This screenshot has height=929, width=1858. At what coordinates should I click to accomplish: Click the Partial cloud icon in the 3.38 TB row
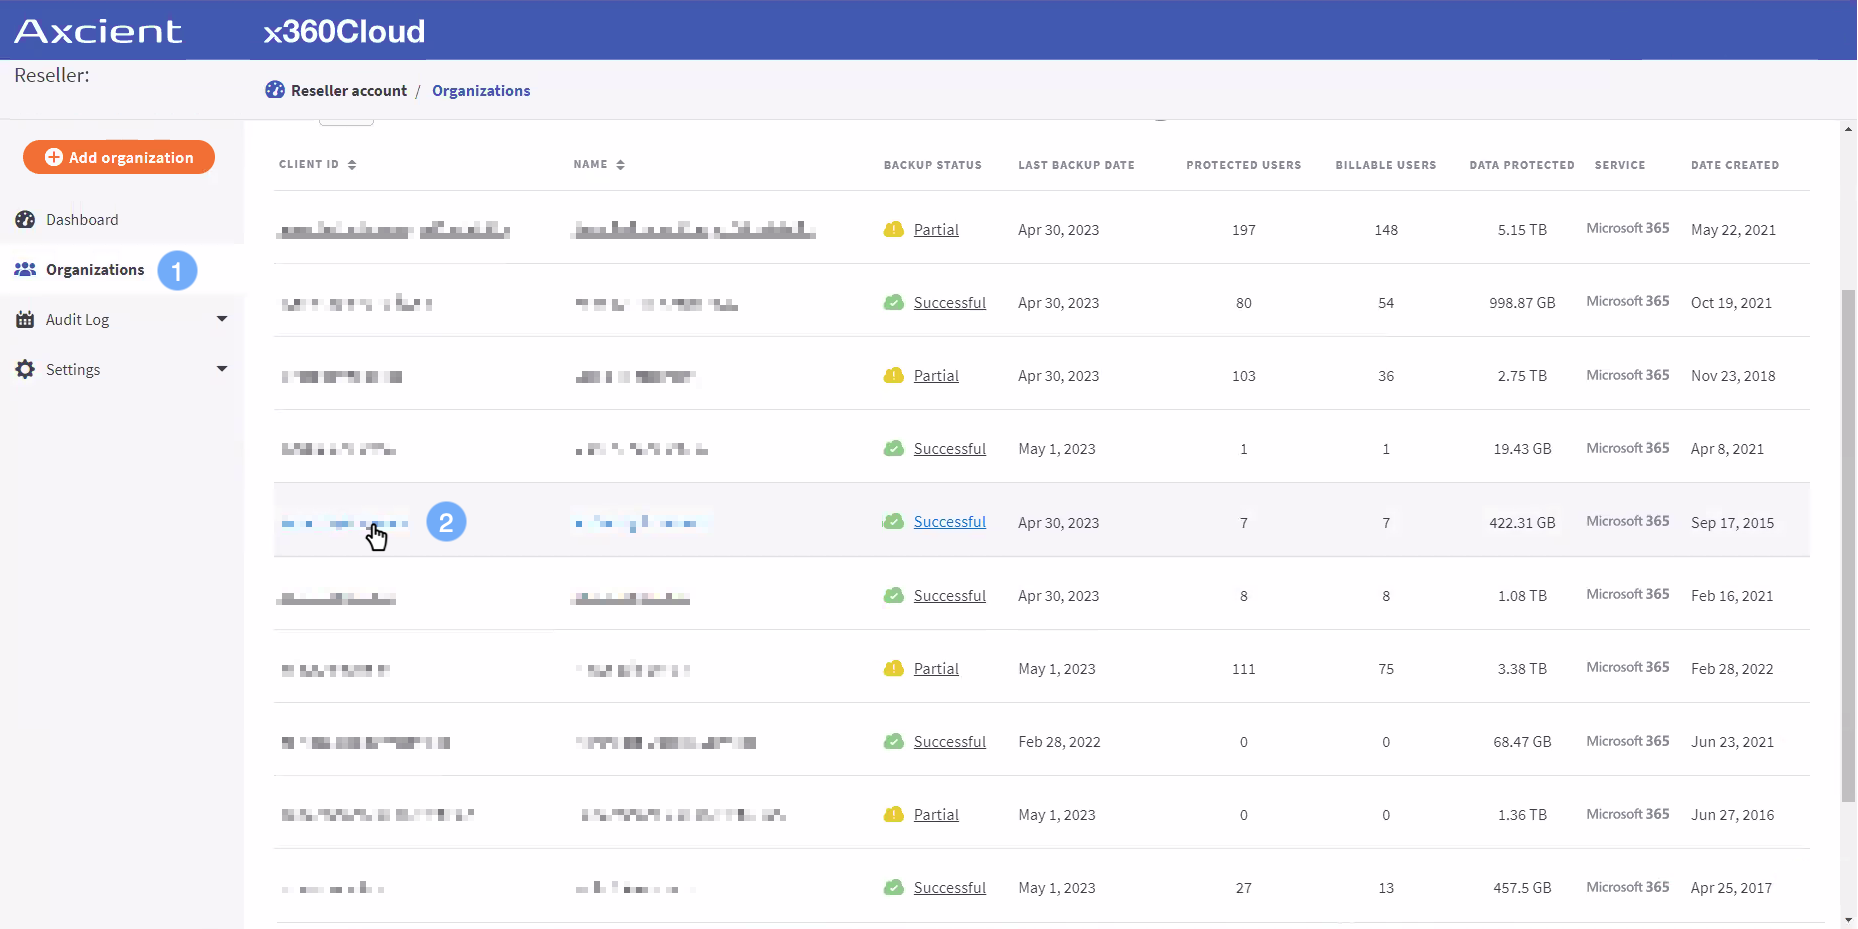[x=894, y=668]
